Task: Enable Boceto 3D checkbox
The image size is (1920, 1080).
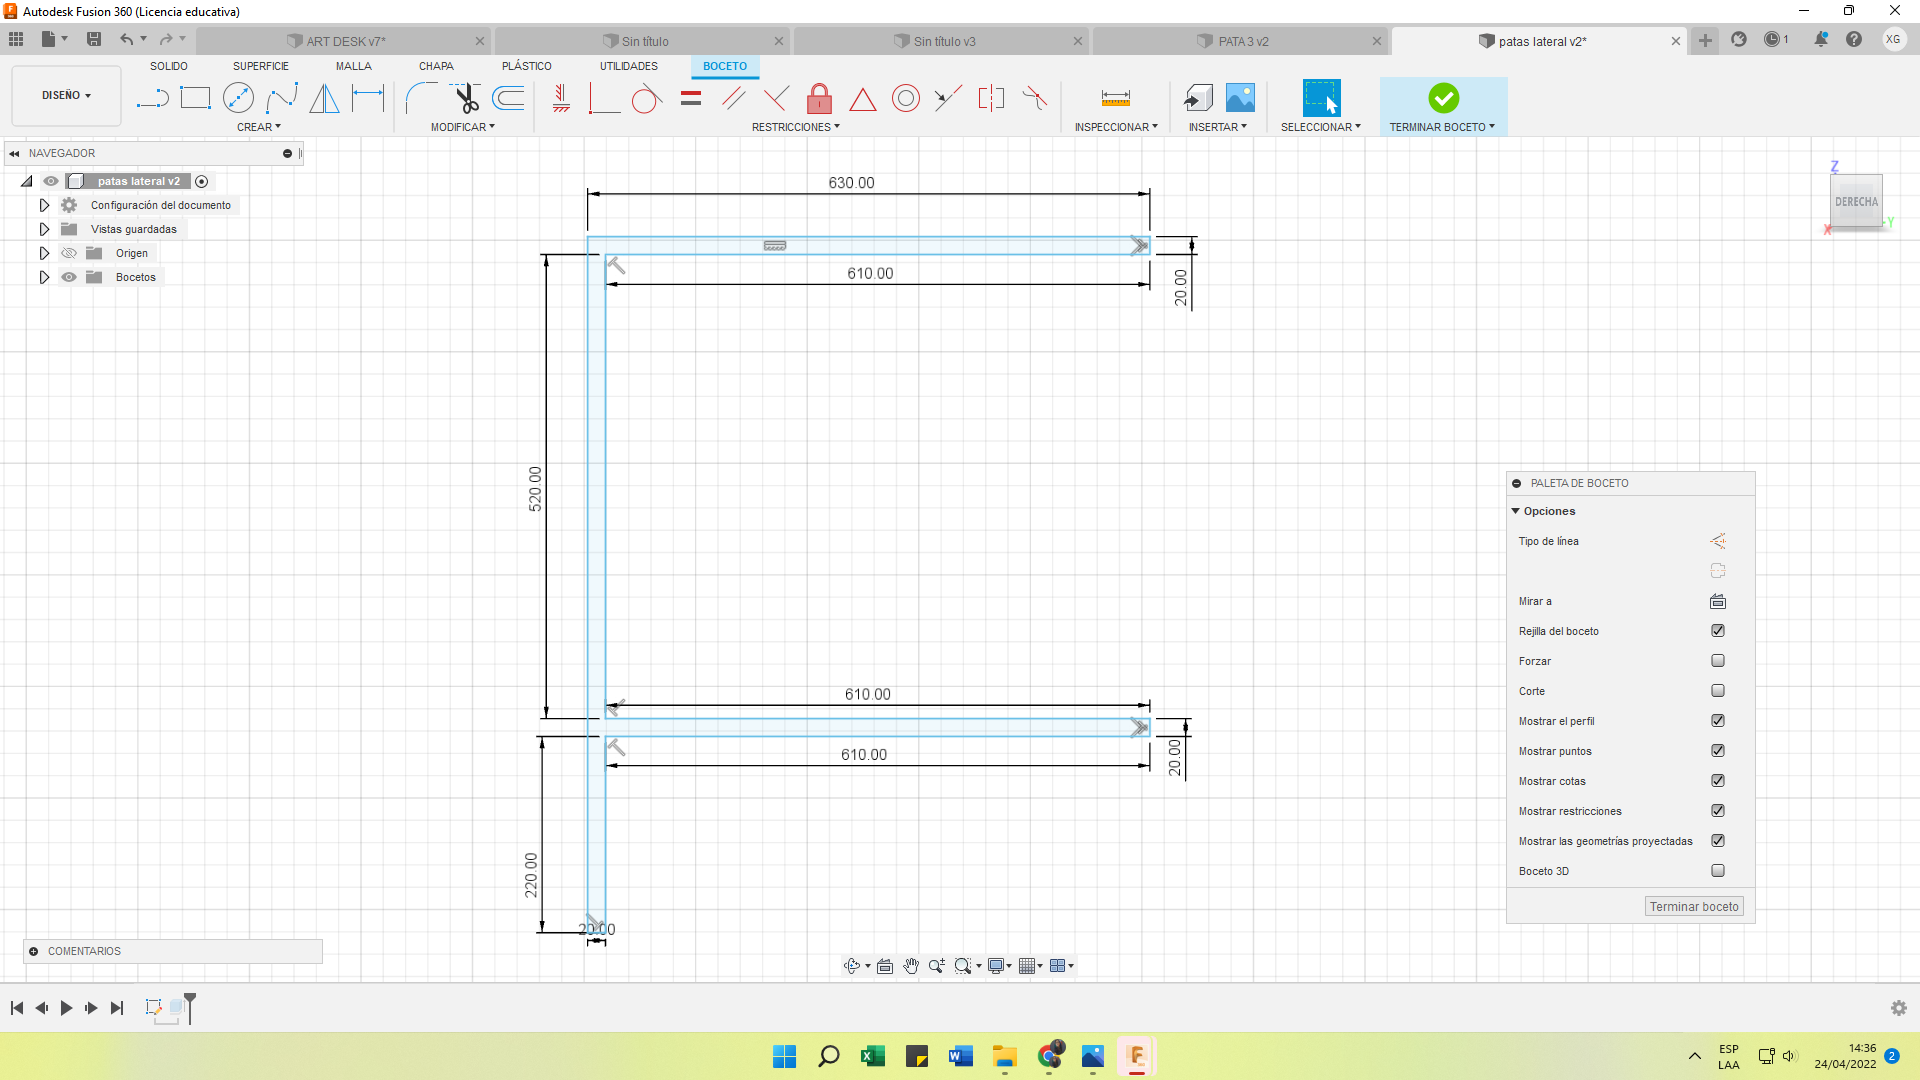Action: click(x=1718, y=871)
